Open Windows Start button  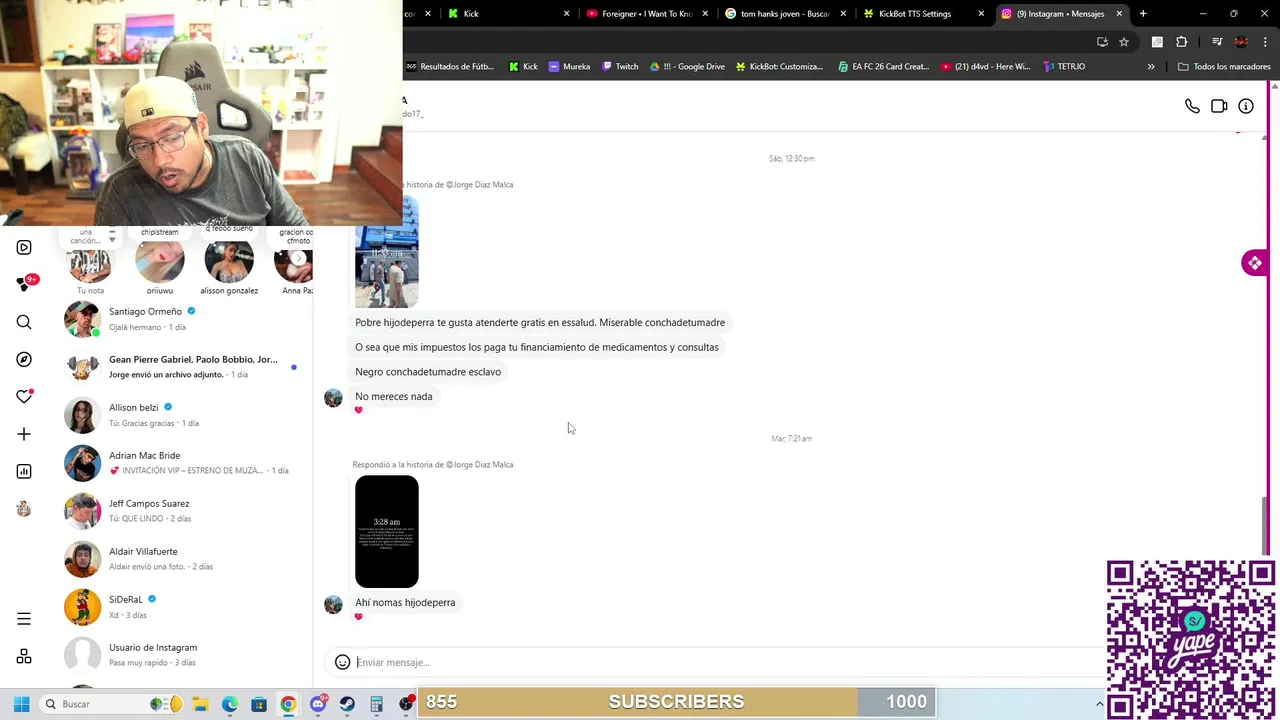[x=21, y=704]
